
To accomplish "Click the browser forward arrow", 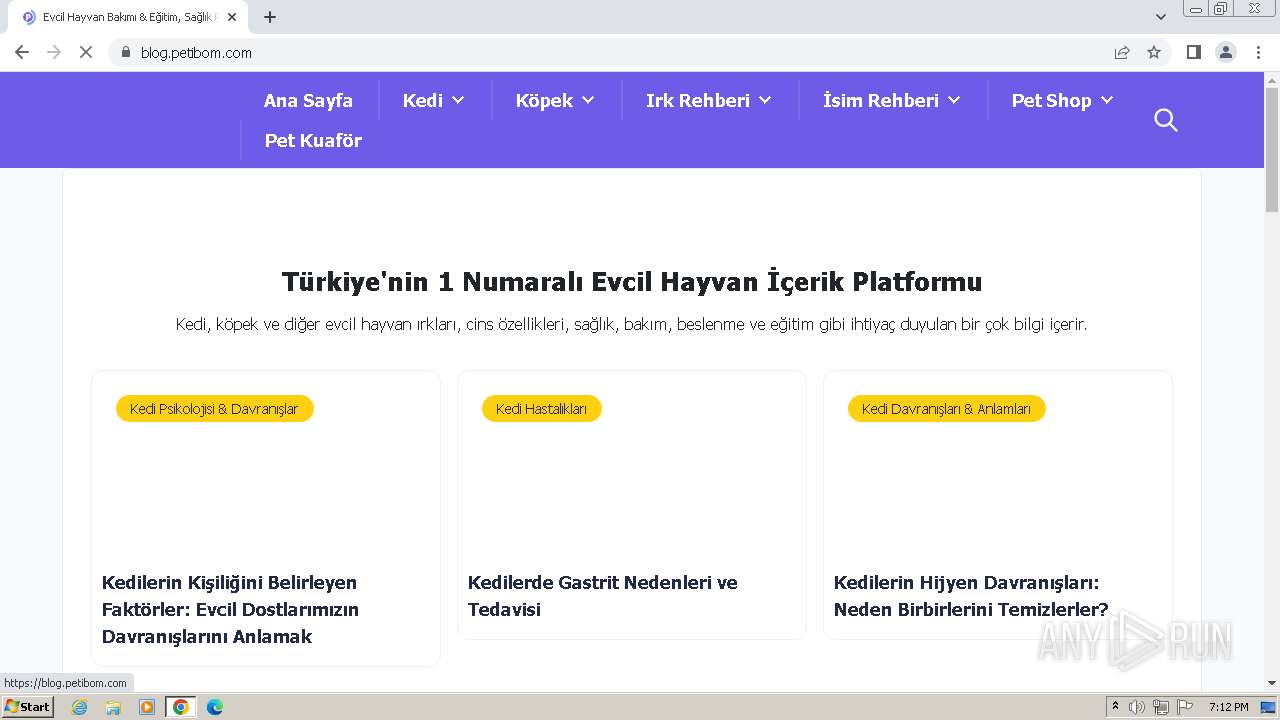I will tap(54, 52).
